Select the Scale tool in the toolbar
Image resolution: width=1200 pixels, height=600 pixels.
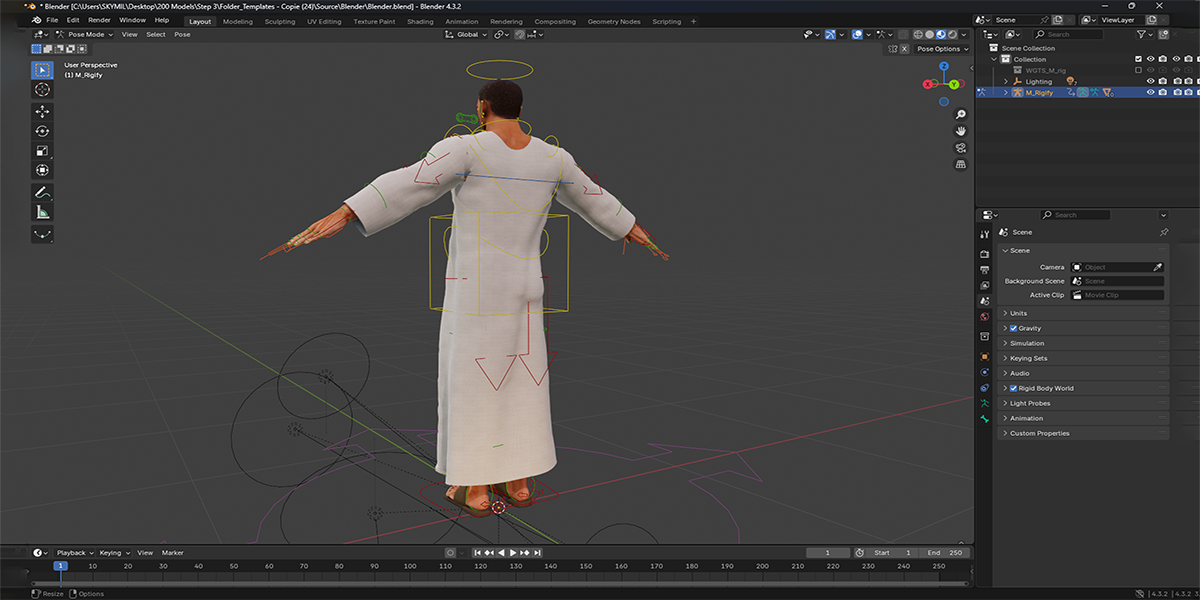click(x=42, y=151)
